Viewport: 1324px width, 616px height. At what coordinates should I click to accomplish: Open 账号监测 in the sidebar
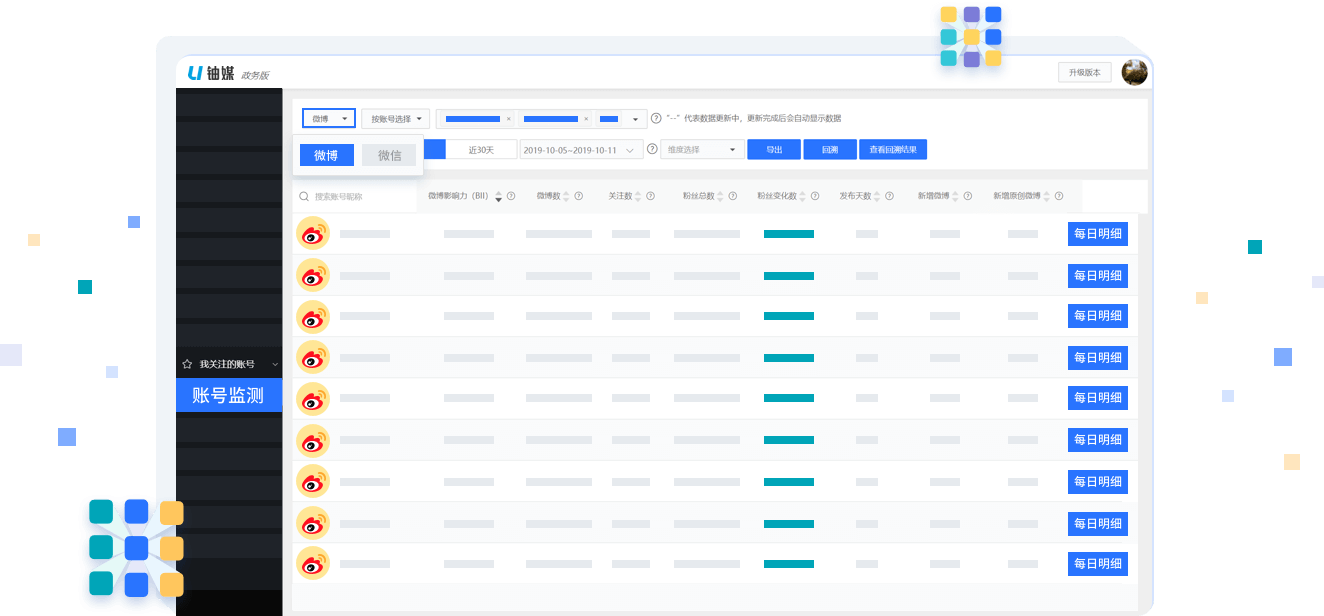(228, 395)
